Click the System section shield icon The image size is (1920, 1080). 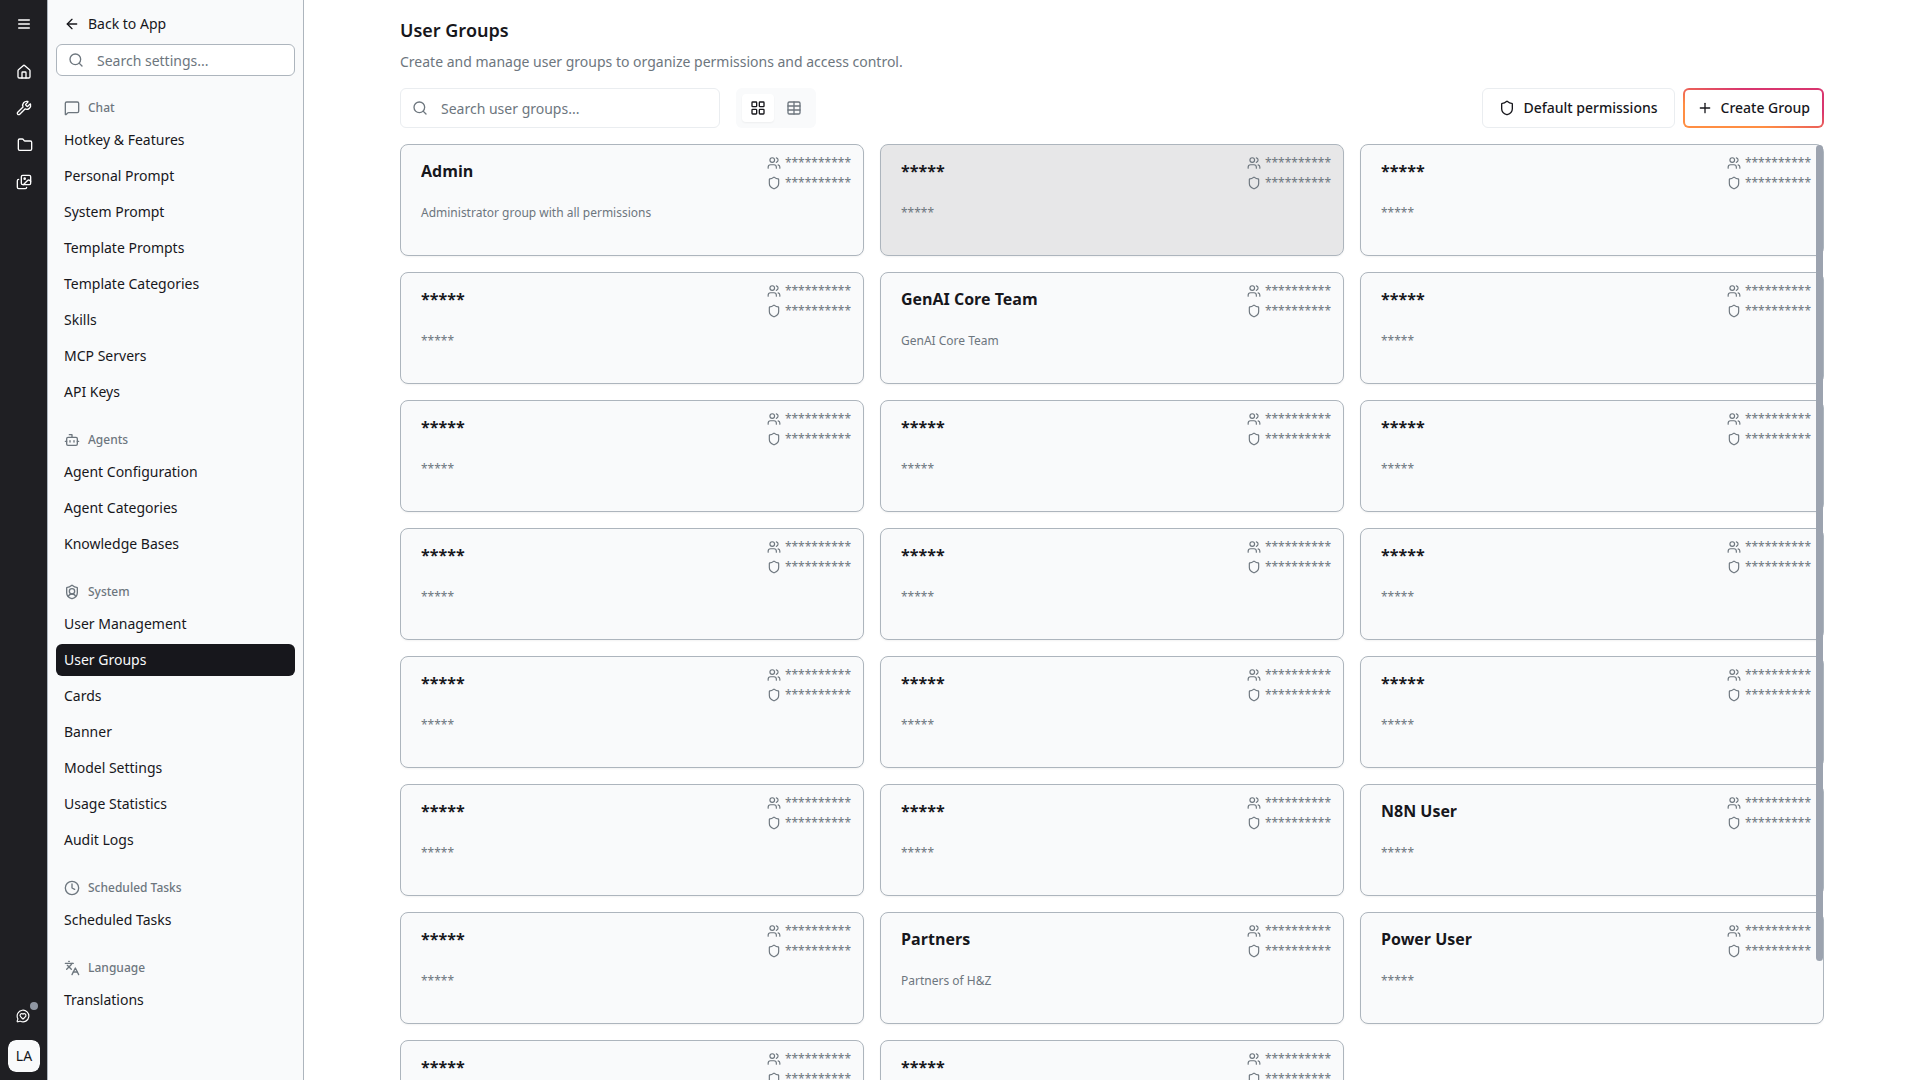pyautogui.click(x=72, y=592)
